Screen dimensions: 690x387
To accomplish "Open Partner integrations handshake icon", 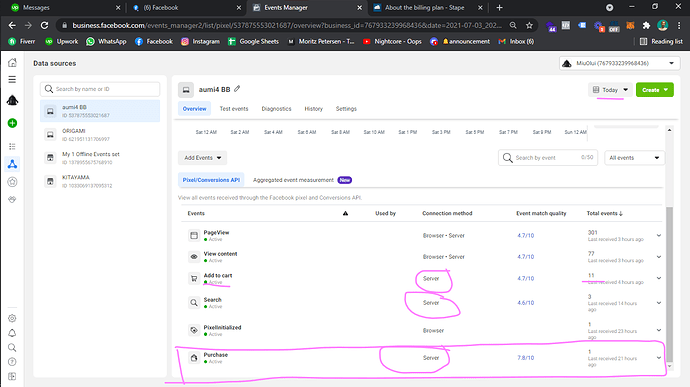I will [x=12, y=199].
